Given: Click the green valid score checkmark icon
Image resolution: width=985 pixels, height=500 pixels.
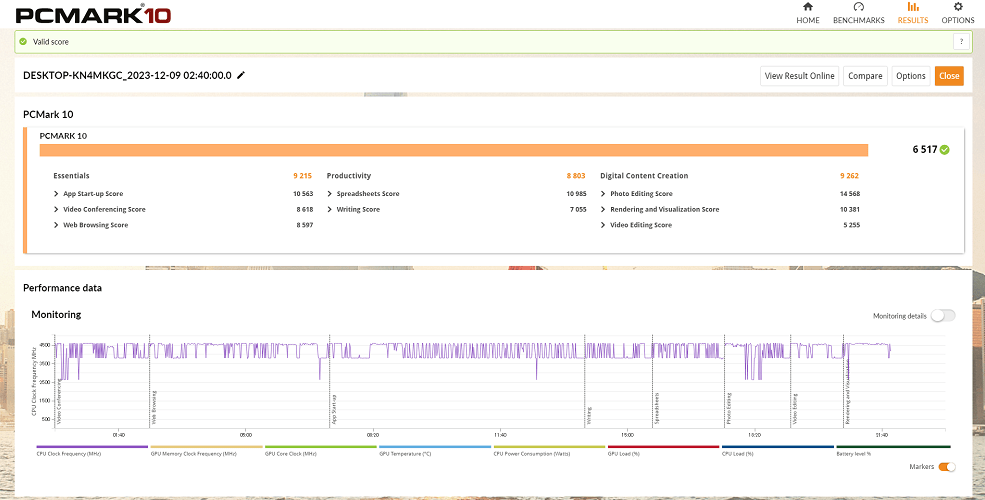Looking at the screenshot, I should coord(23,41).
